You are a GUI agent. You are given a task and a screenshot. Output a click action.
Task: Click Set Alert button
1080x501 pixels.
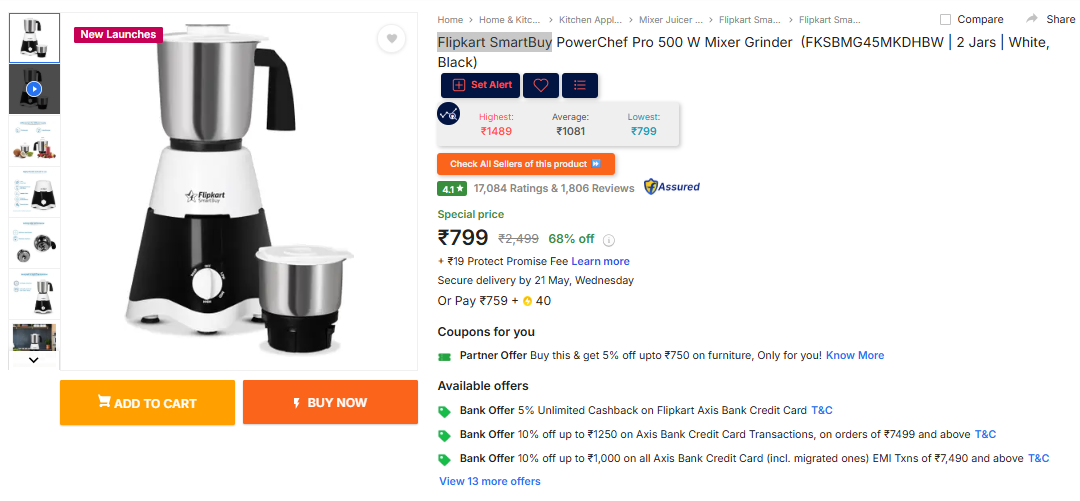pos(481,85)
